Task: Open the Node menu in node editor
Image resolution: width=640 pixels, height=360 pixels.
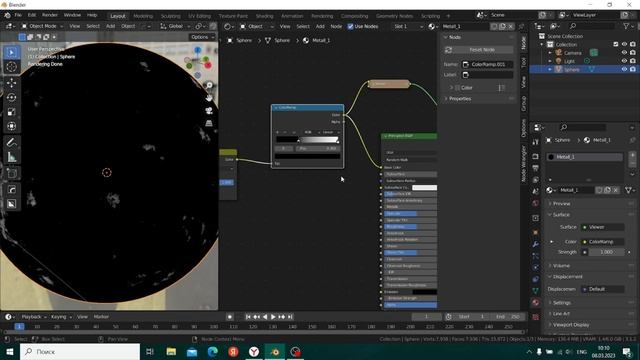Action: pos(336,26)
